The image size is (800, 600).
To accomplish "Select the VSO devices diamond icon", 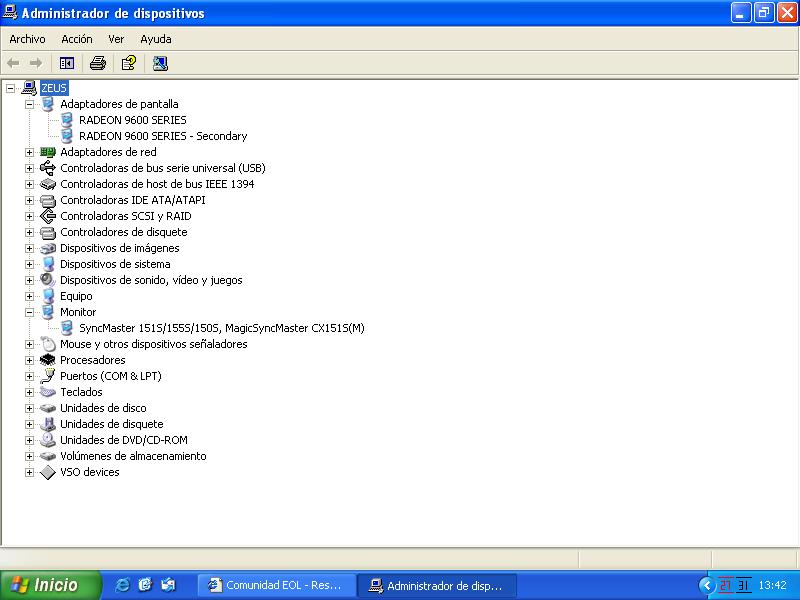I will coord(47,472).
